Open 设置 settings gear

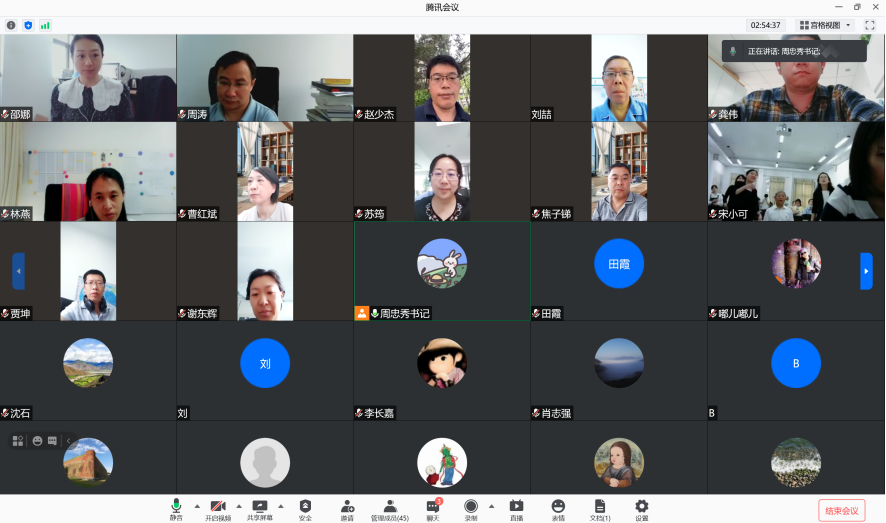[642, 508]
